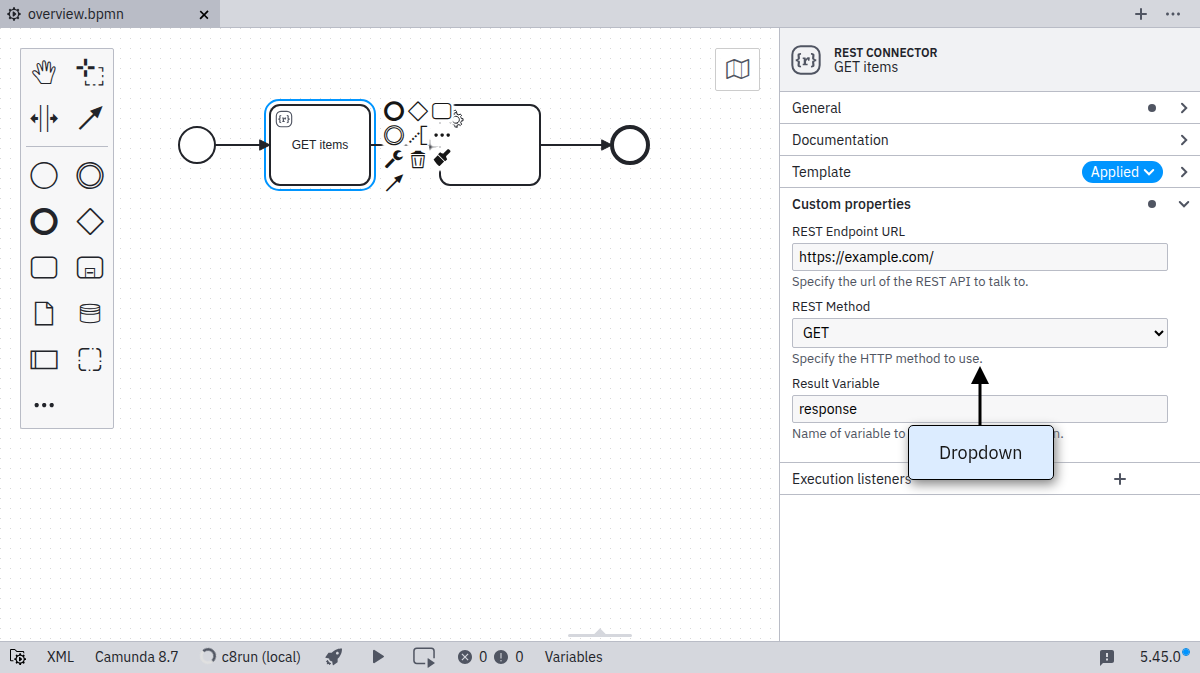1200x673 pixels.
Task: Open the Variables panel
Action: tap(573, 657)
